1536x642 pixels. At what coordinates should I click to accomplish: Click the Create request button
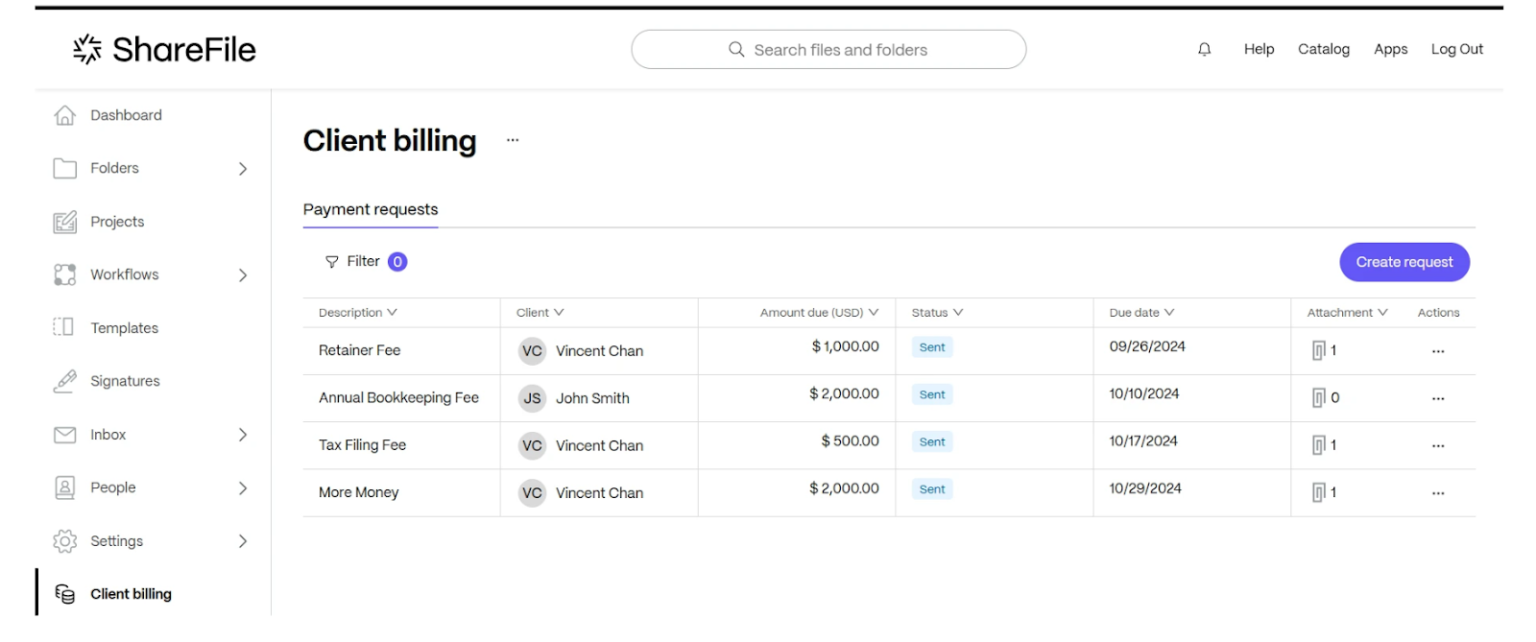[1404, 262]
